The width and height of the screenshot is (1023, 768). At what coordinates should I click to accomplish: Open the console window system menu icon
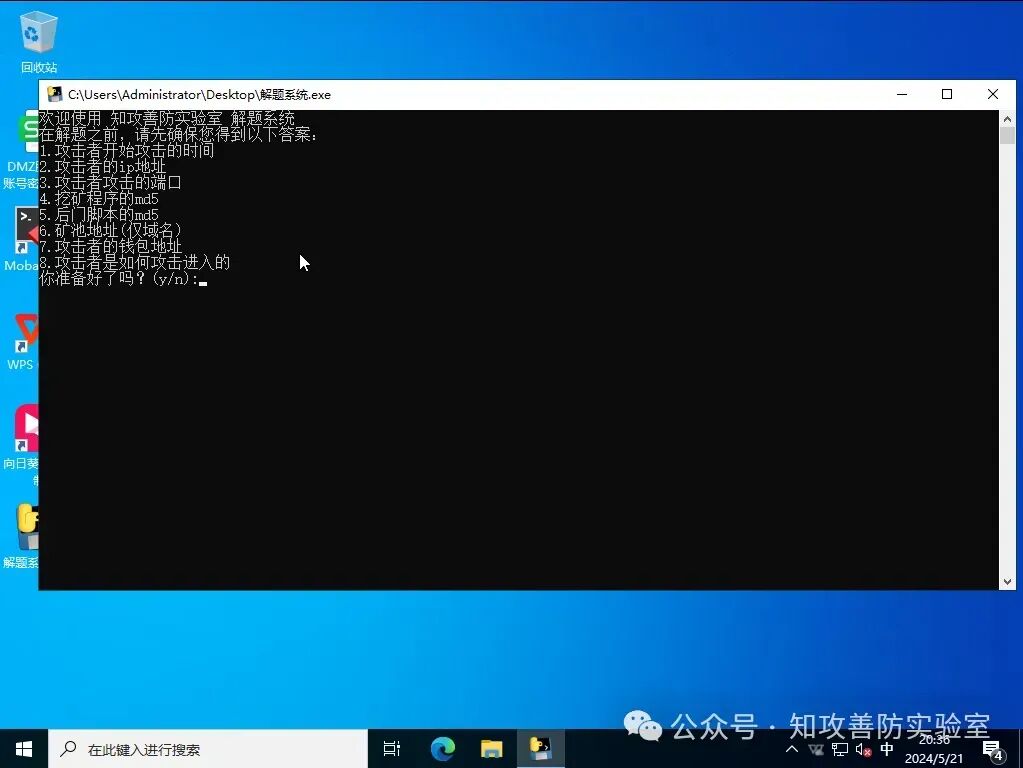point(53,94)
